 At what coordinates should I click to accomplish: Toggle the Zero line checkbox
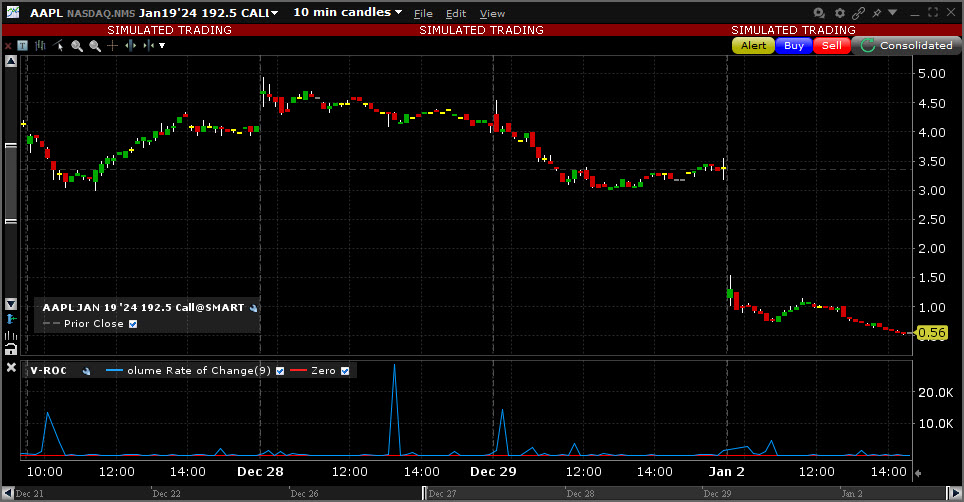click(x=345, y=371)
